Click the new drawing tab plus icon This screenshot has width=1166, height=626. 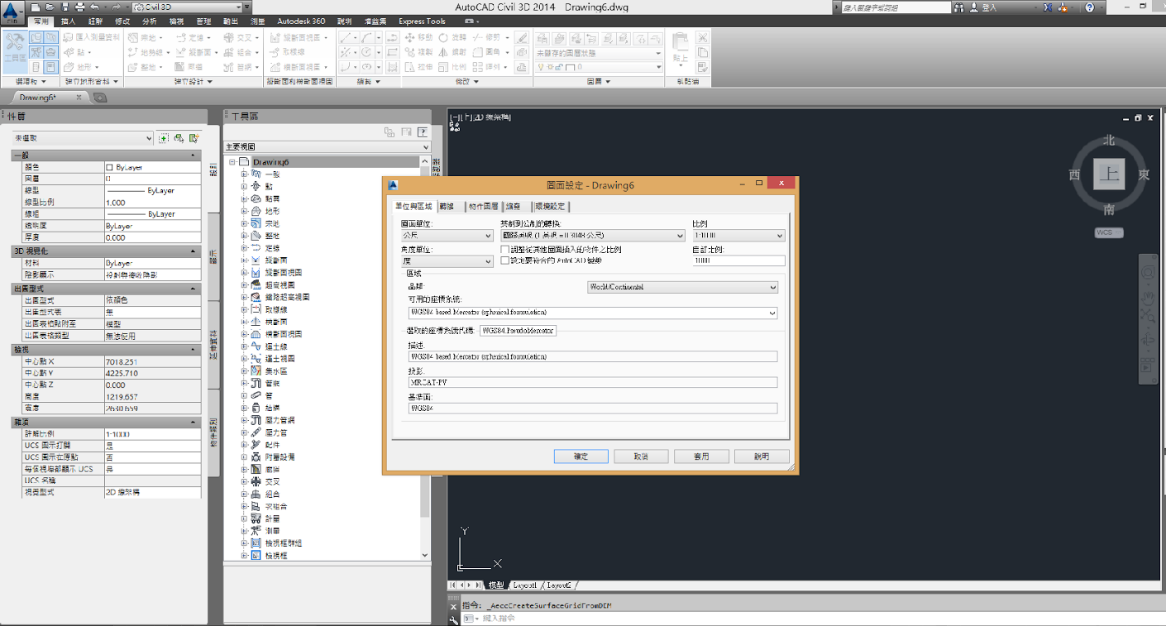pyautogui.click(x=100, y=97)
